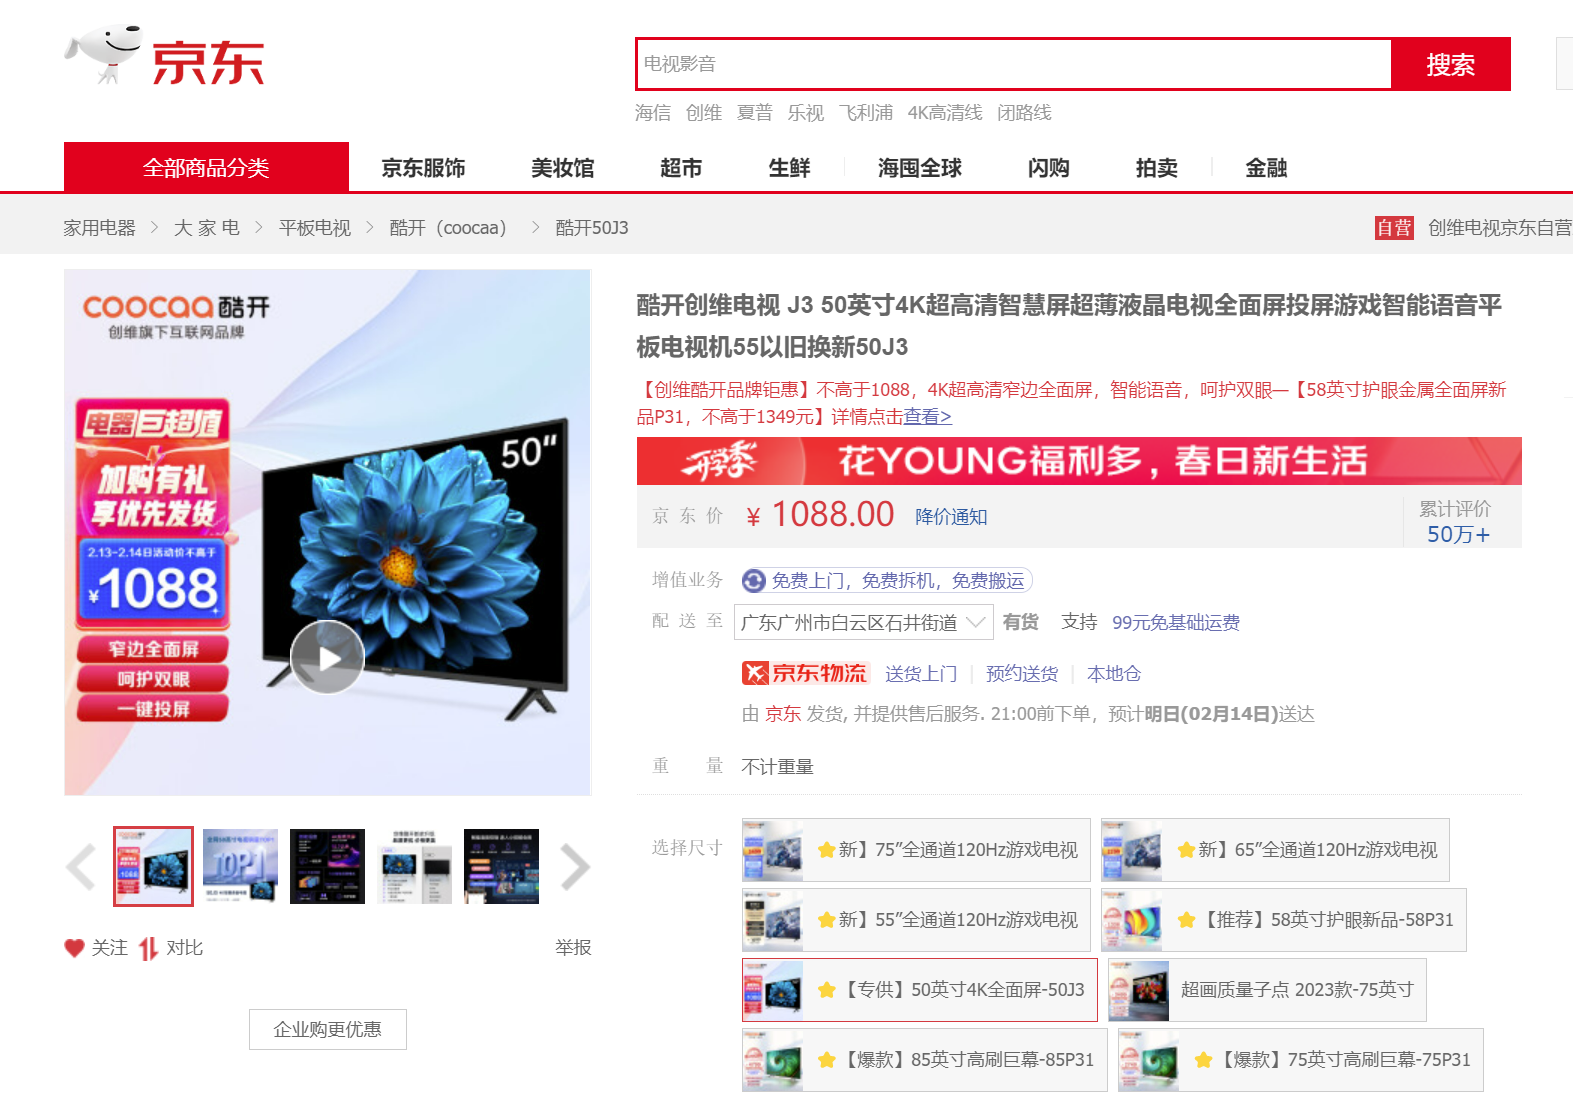Play the product video

[x=327, y=657]
